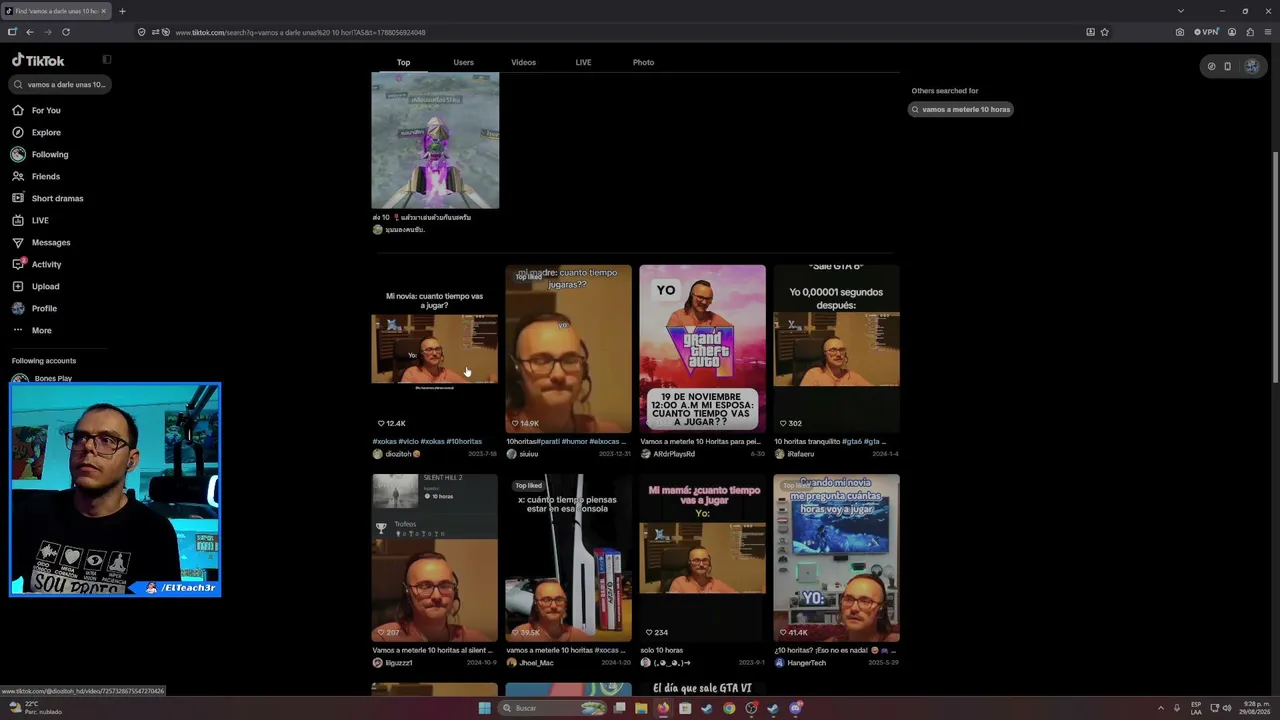1280x720 pixels.
Task: Open video 'mi madre: cuanto tiempo jugaras??'
Action: [568, 348]
